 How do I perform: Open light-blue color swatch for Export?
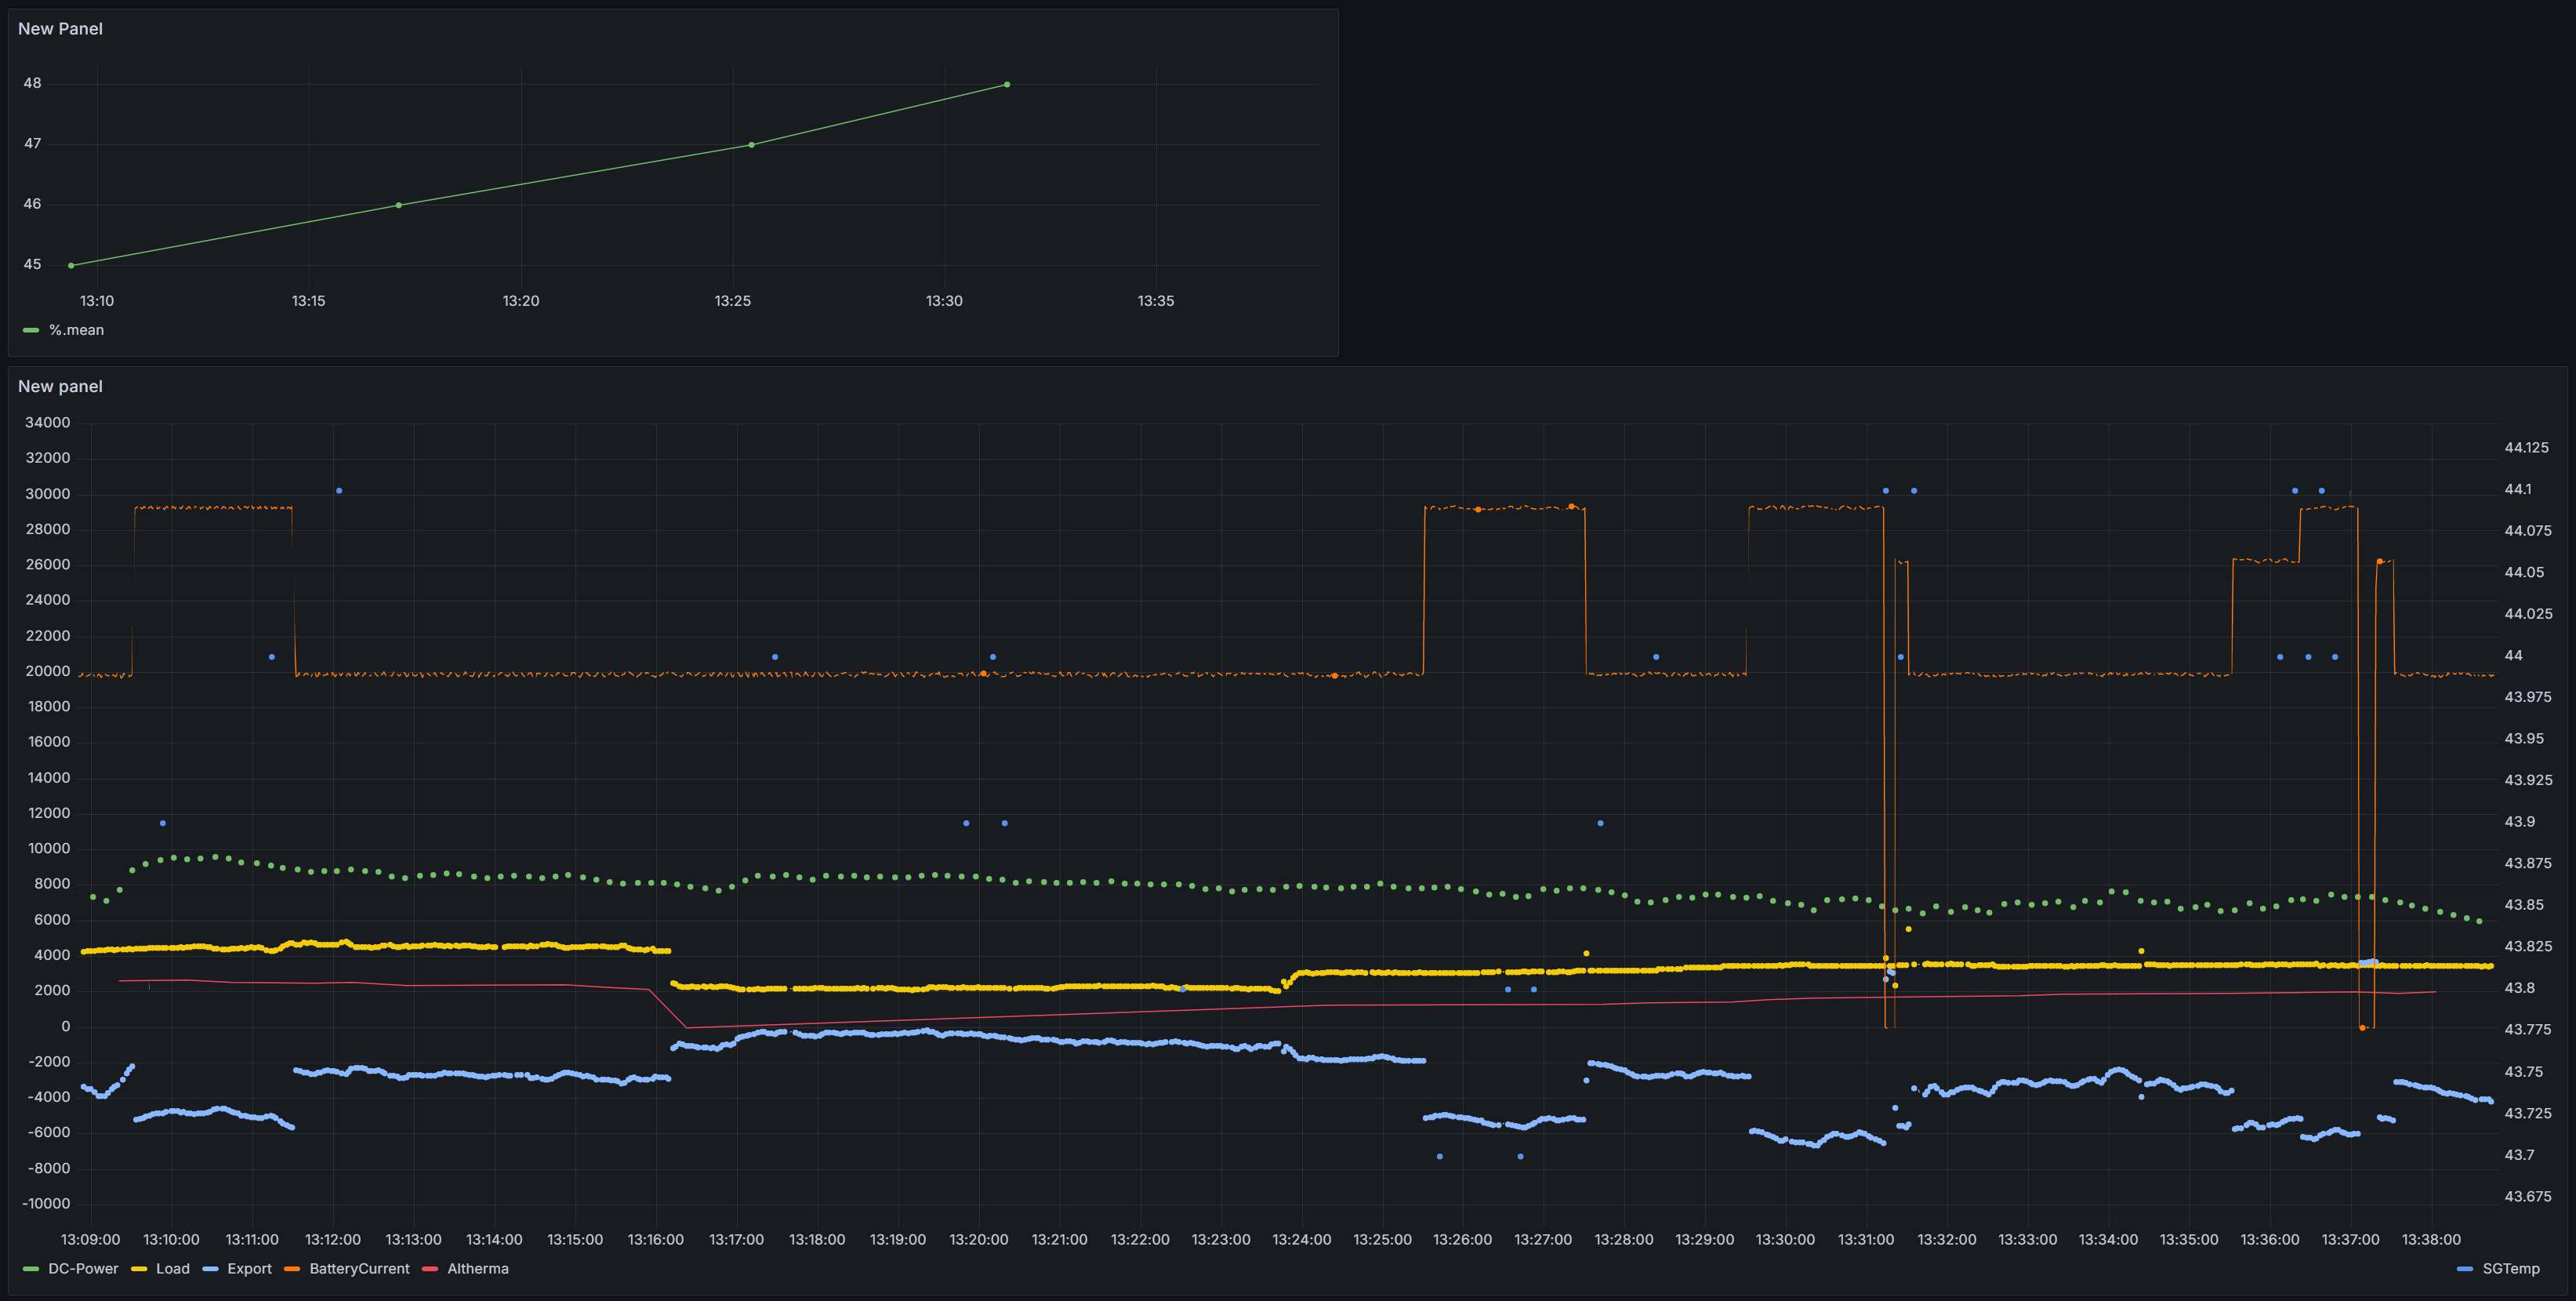210,1269
